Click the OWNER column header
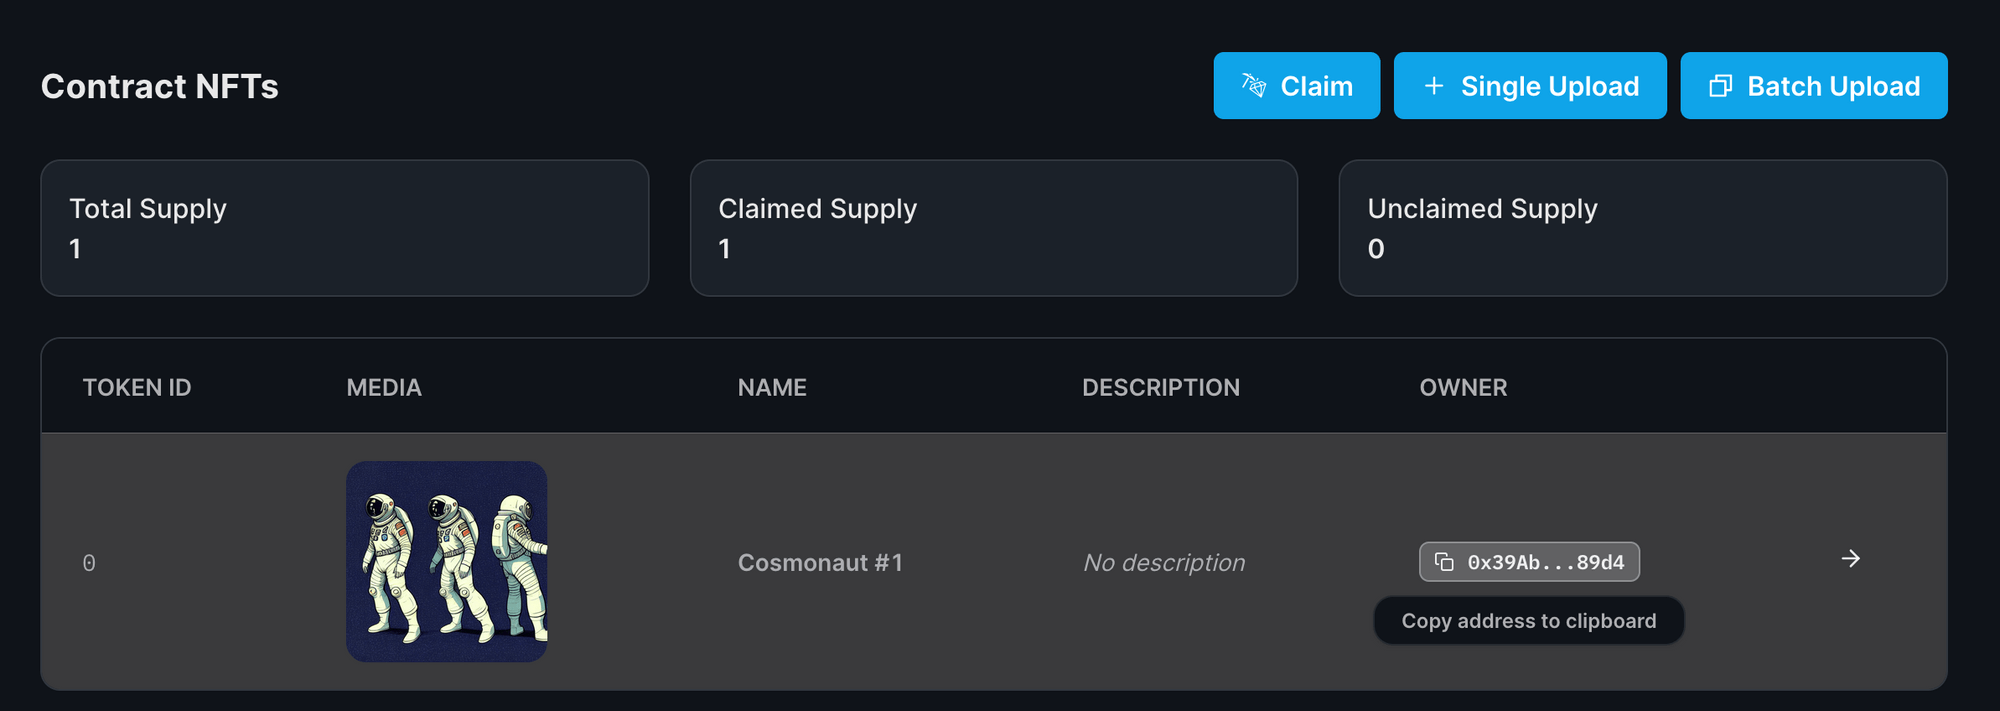 point(1463,388)
